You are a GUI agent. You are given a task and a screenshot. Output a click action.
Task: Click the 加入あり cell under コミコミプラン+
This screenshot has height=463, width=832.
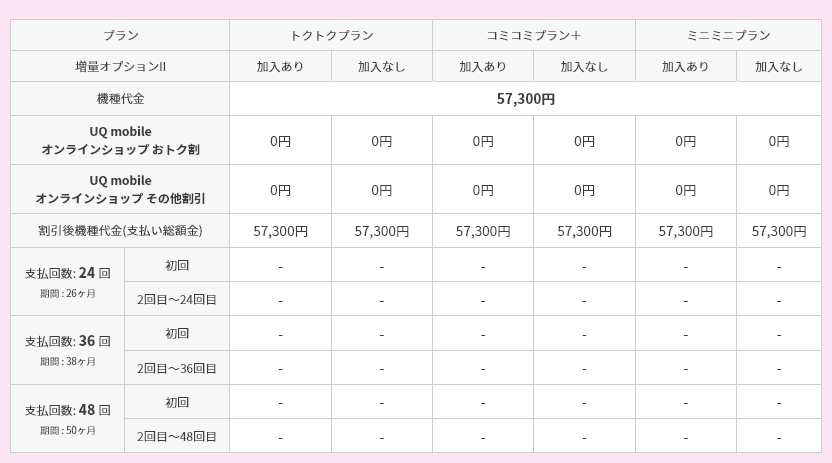[483, 67]
